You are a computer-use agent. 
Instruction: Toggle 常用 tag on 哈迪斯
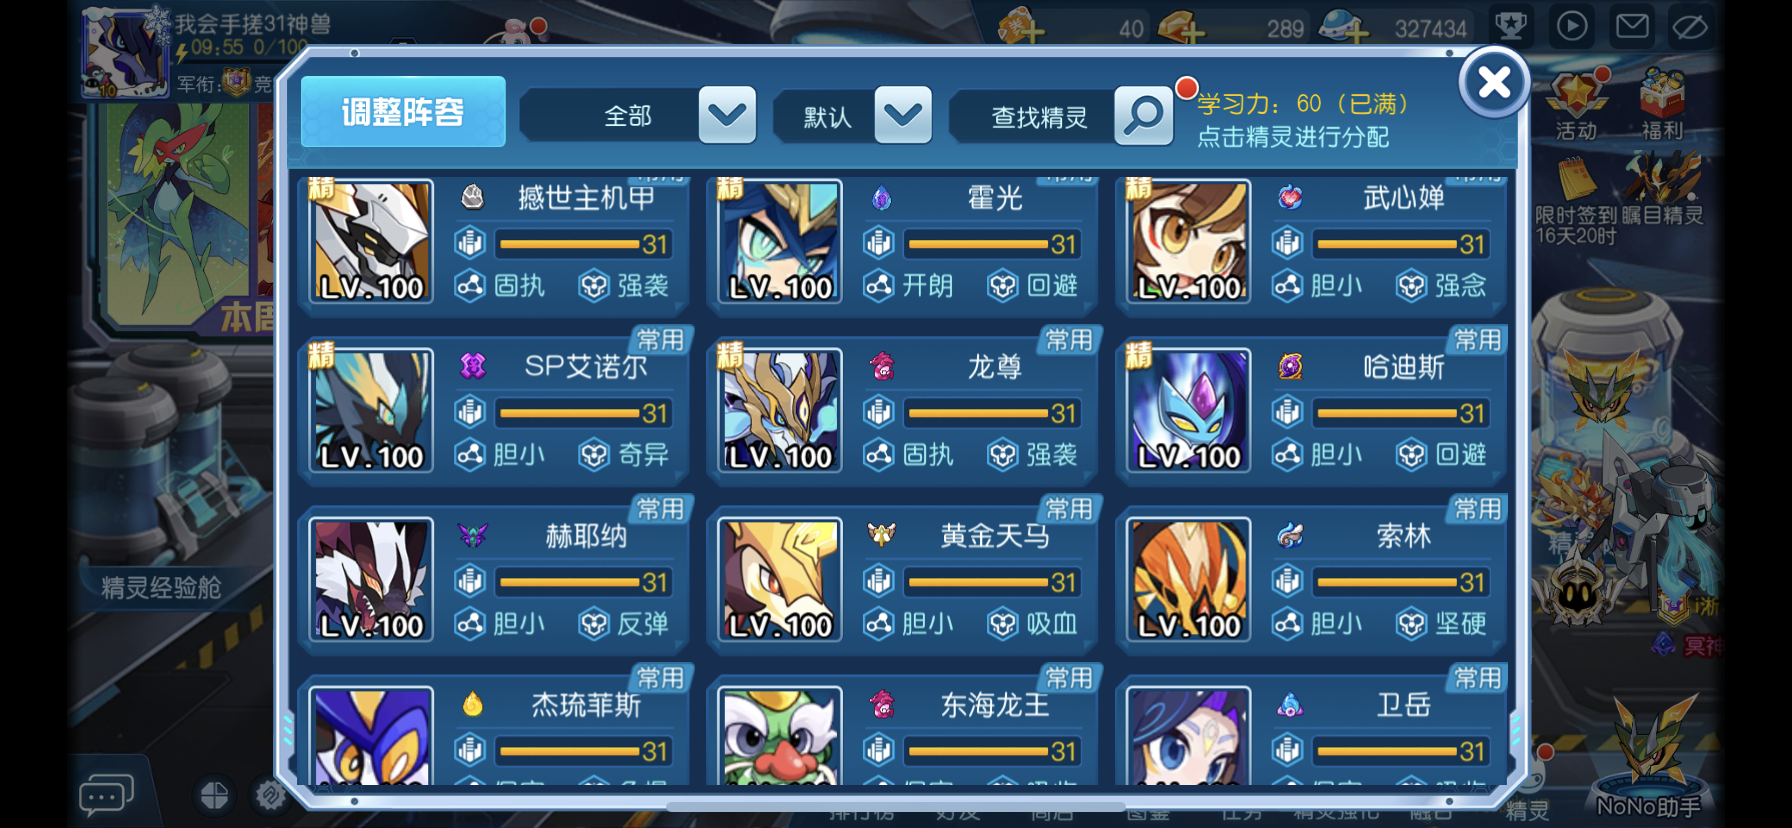(1477, 340)
